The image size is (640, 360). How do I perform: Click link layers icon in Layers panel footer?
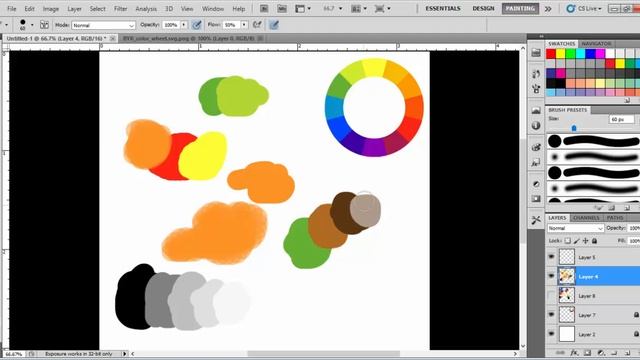[560, 353]
